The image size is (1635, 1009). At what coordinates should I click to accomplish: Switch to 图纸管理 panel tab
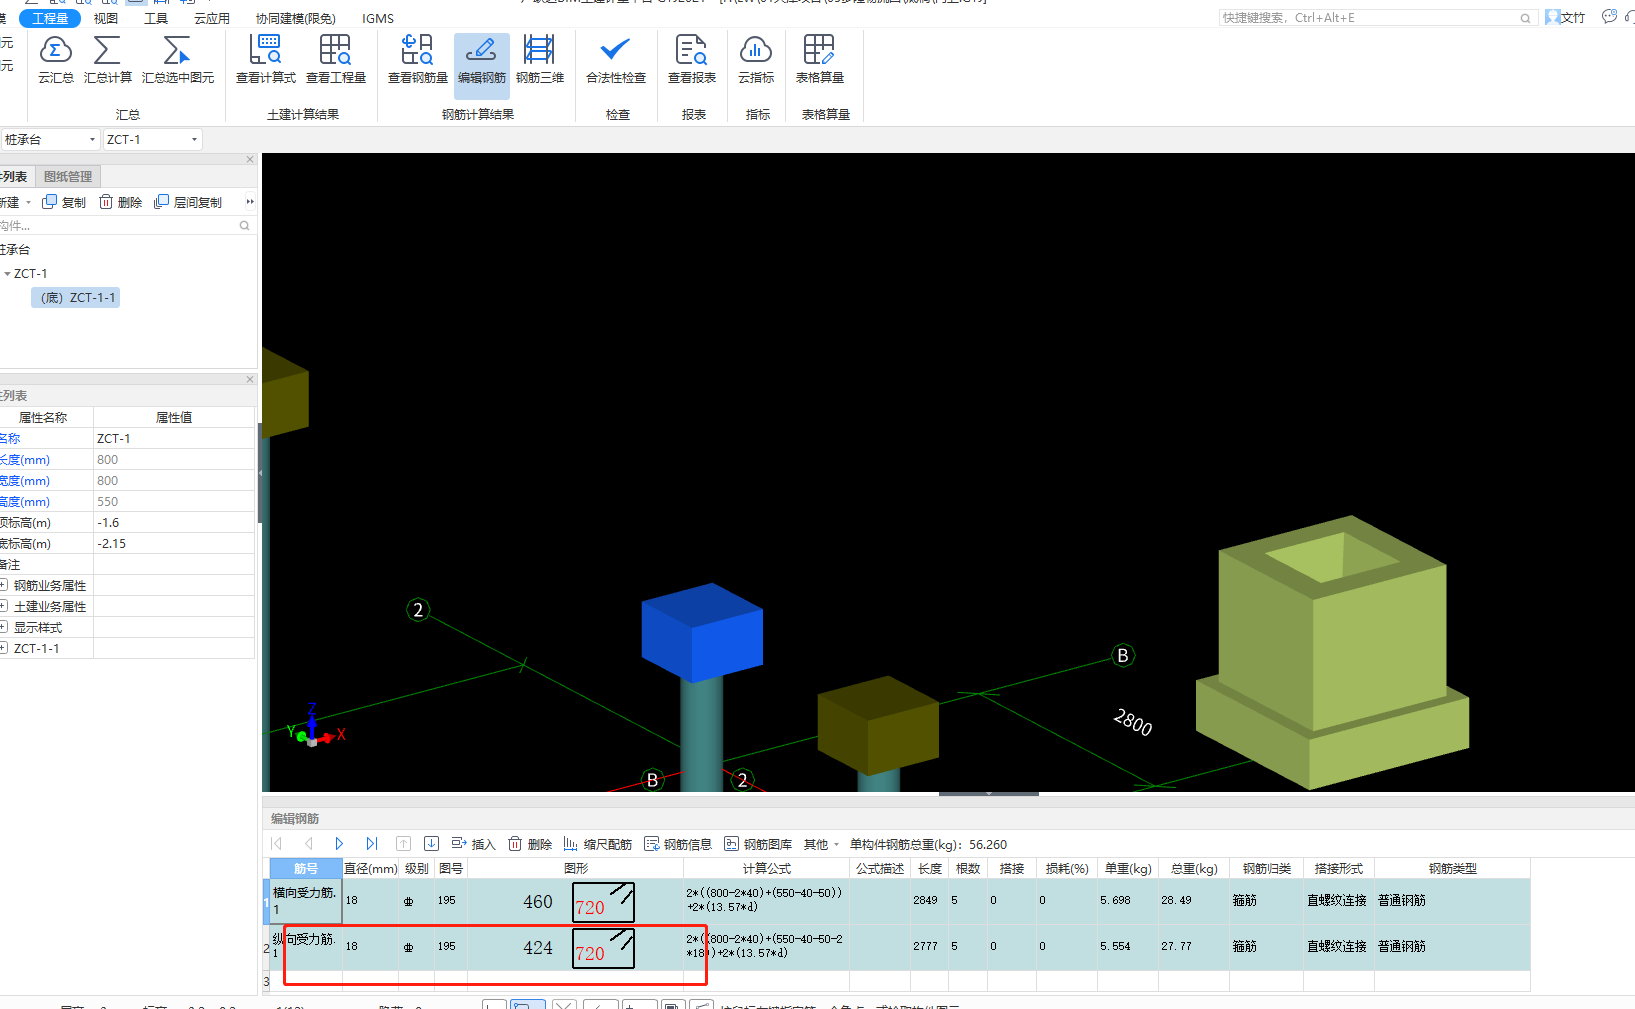tap(68, 177)
